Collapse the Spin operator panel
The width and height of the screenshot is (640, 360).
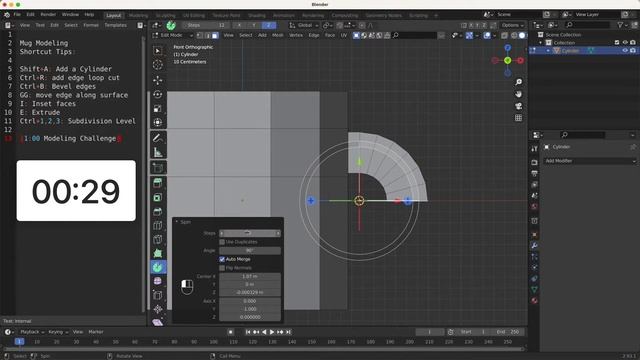(x=177, y=222)
